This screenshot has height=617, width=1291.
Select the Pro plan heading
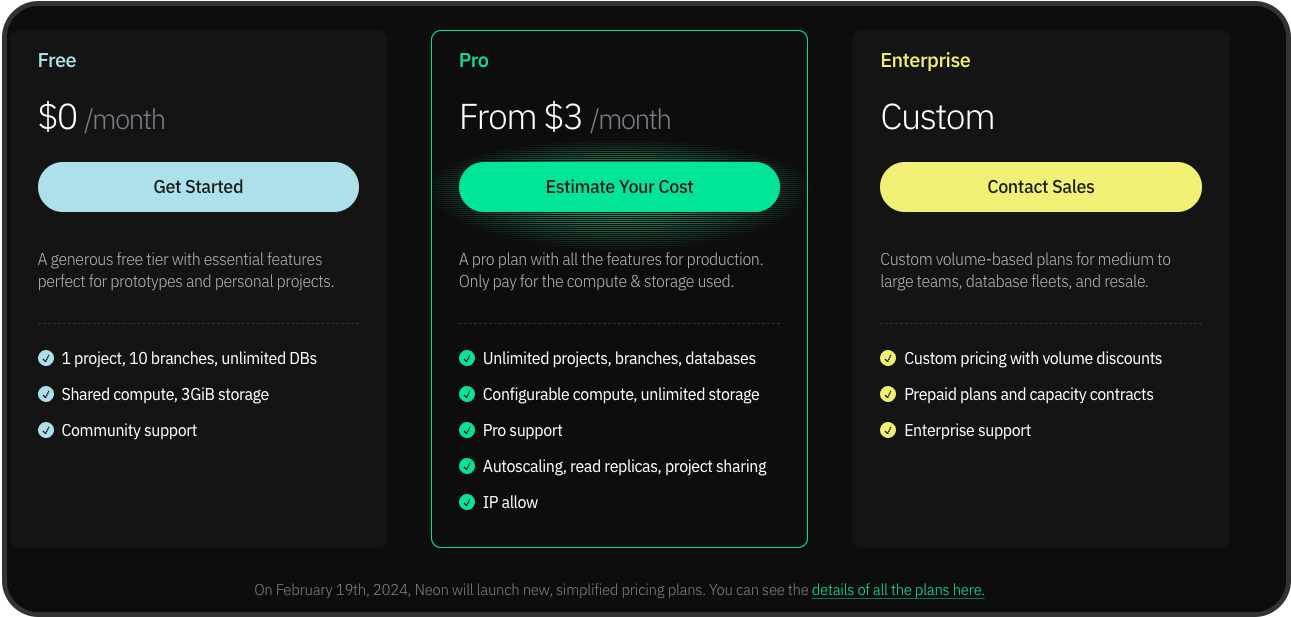coord(474,60)
